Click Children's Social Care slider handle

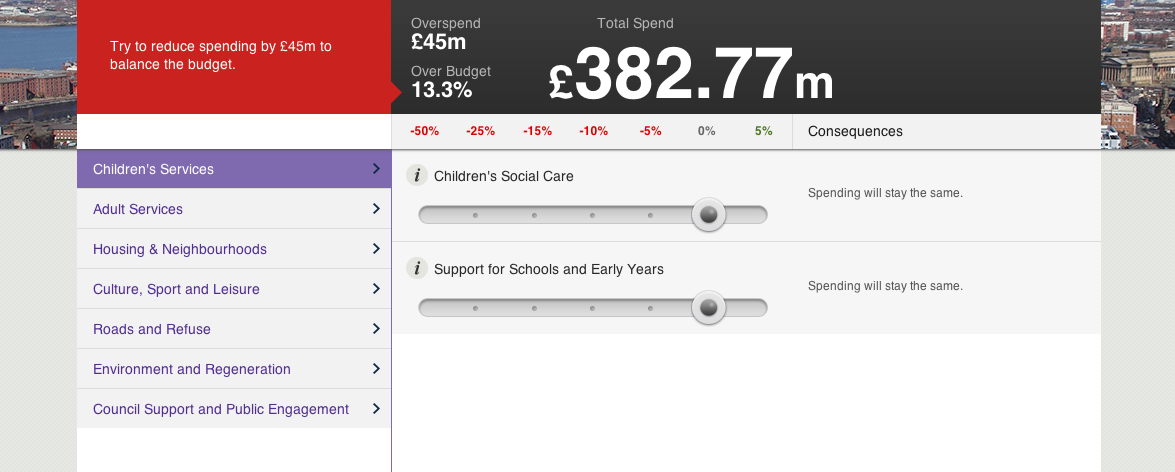click(x=709, y=215)
